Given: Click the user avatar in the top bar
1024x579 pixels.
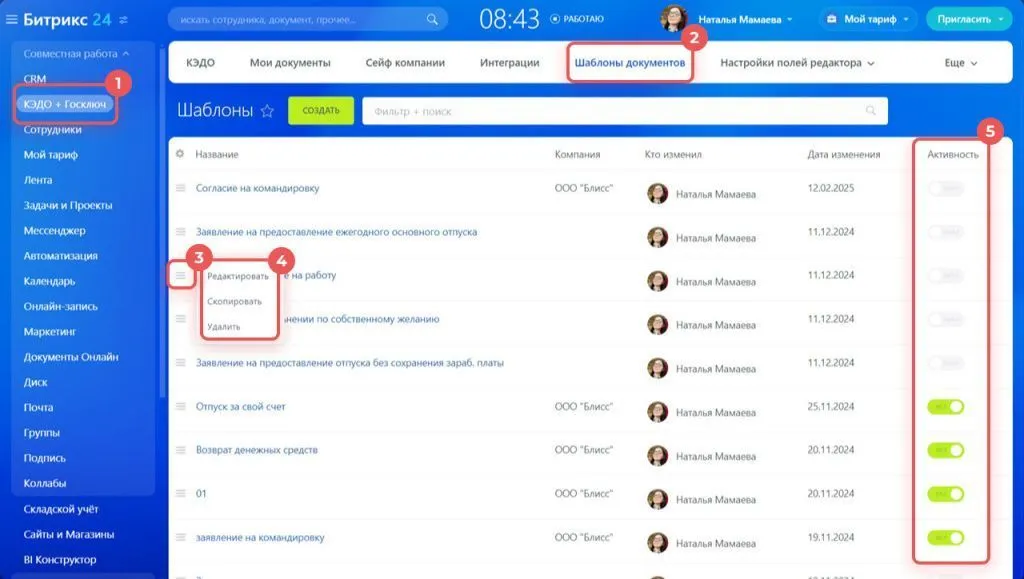Looking at the screenshot, I should click(674, 19).
